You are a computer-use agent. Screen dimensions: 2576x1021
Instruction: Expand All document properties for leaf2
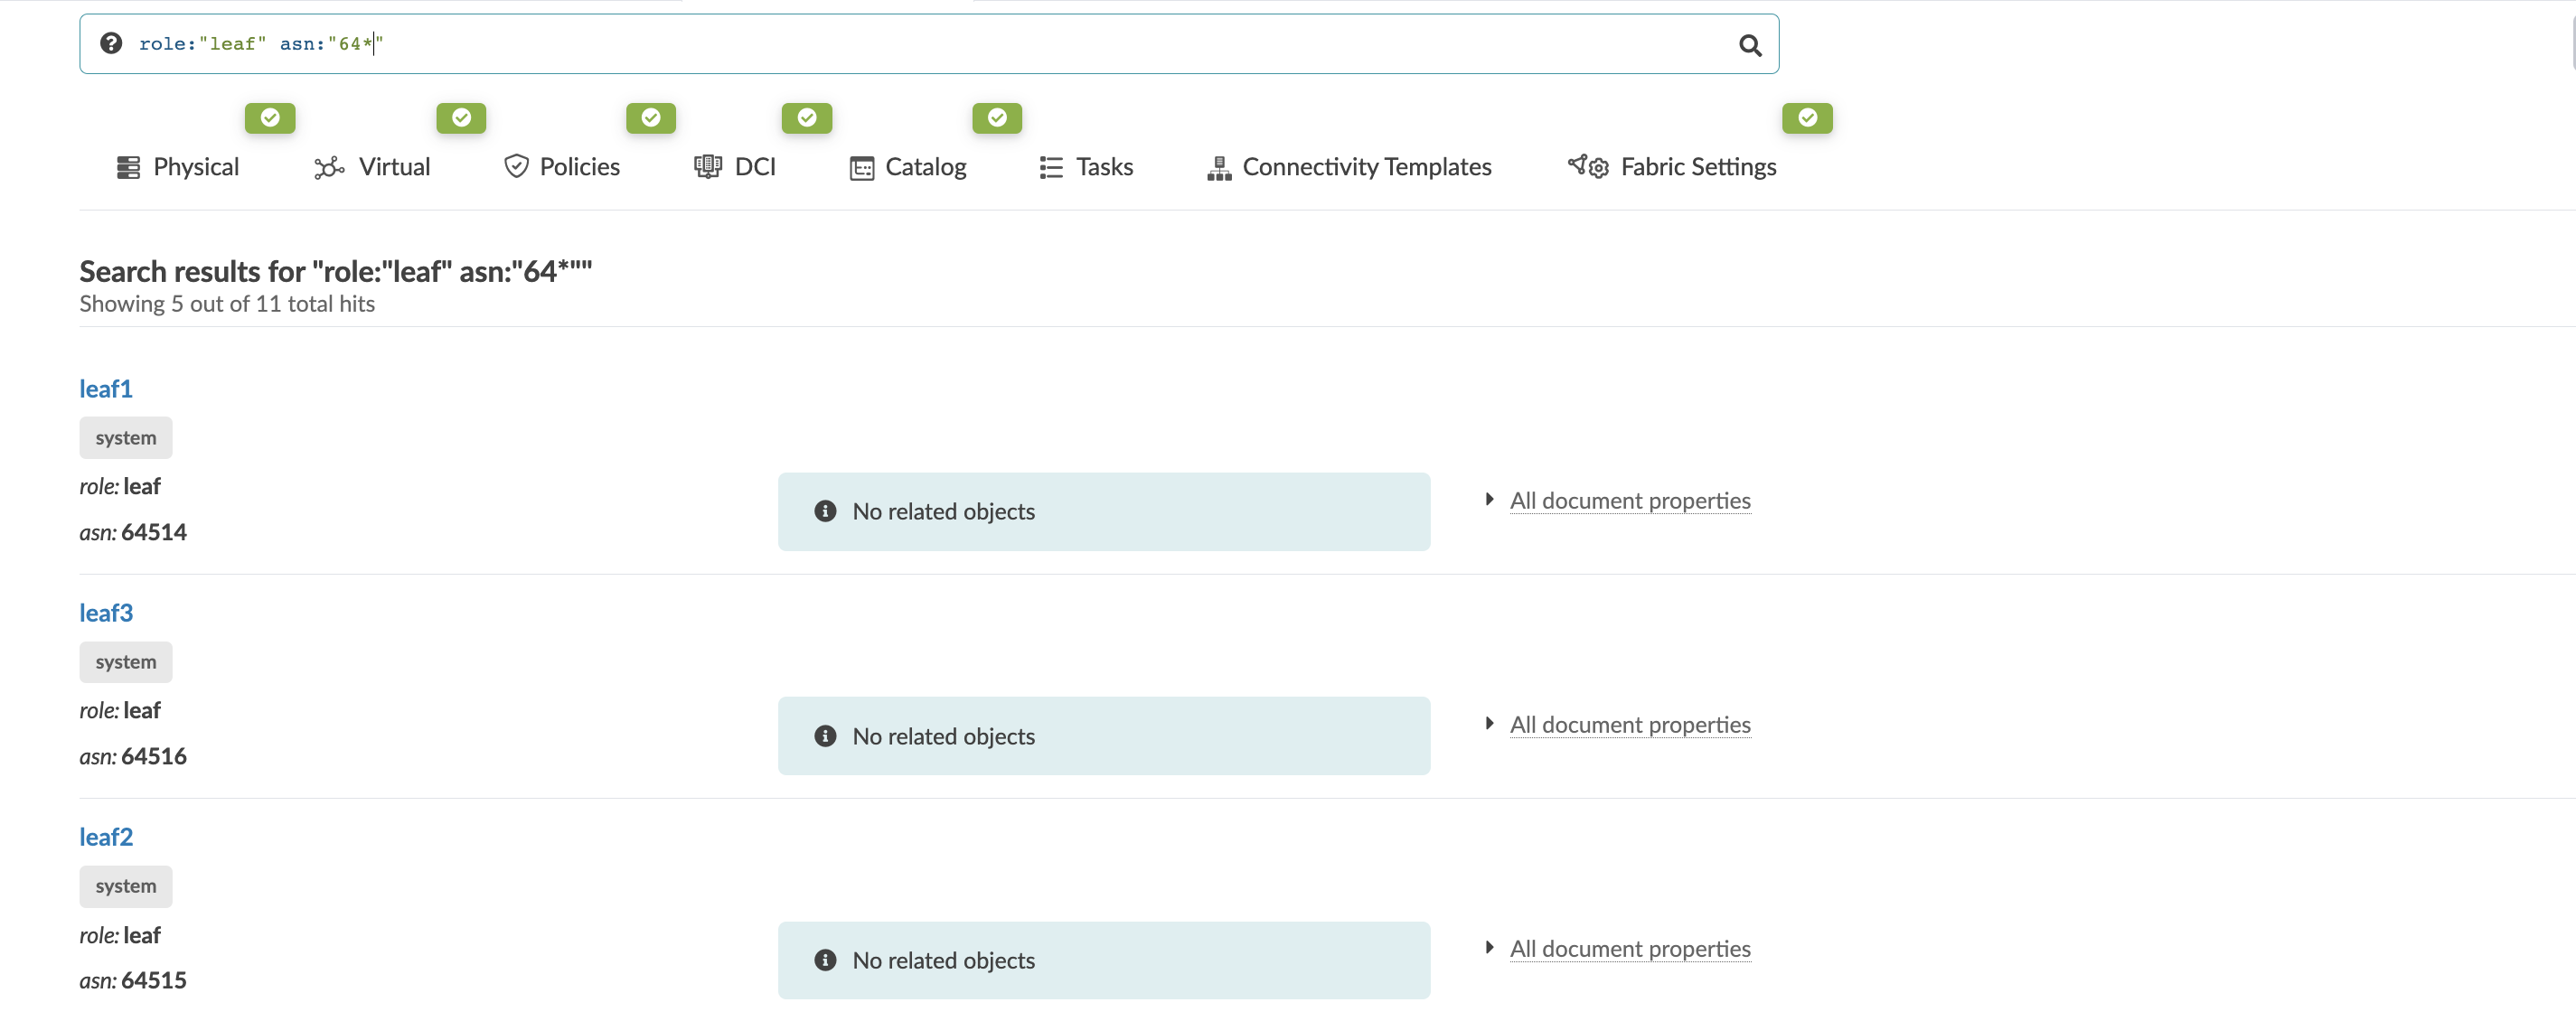point(1629,948)
